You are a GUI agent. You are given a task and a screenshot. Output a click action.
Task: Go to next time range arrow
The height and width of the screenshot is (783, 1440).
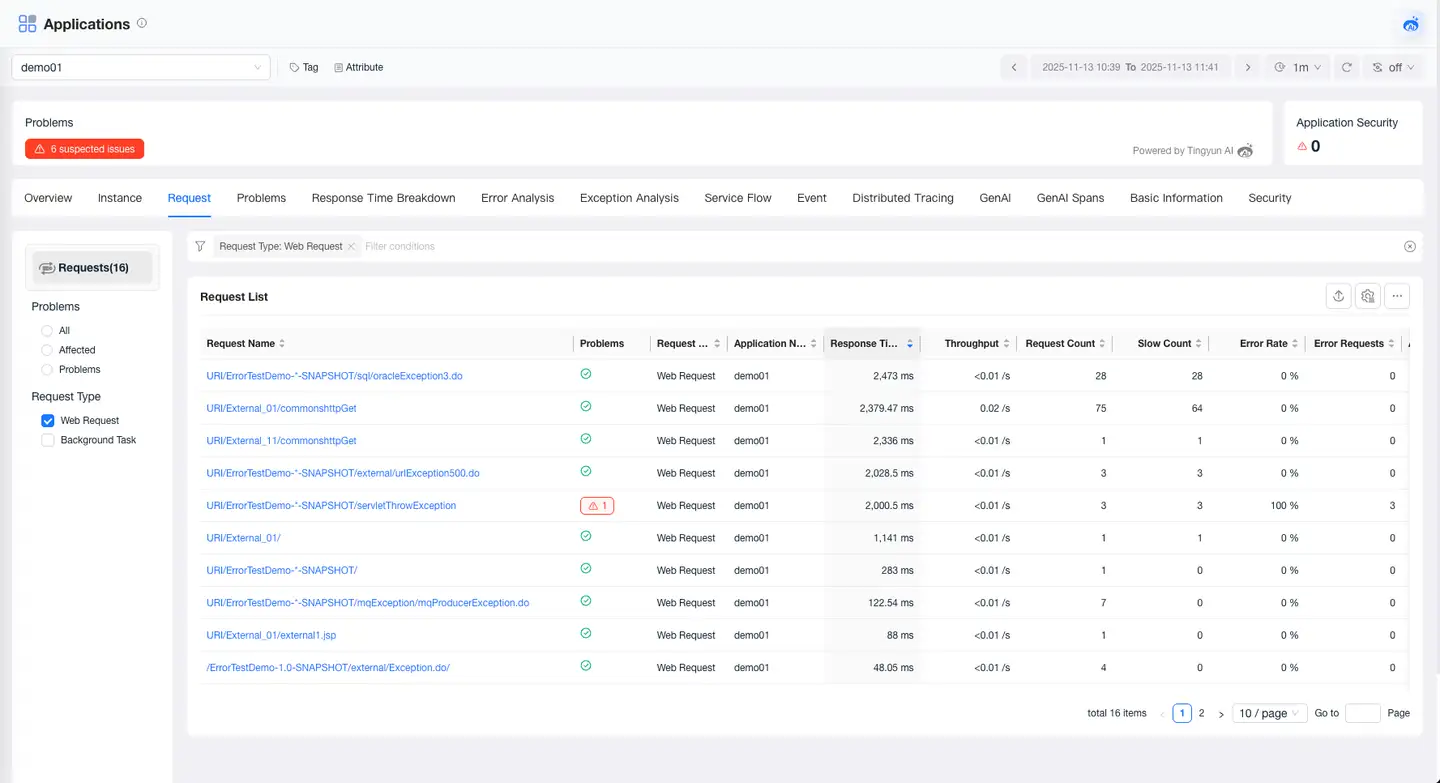click(x=1247, y=67)
